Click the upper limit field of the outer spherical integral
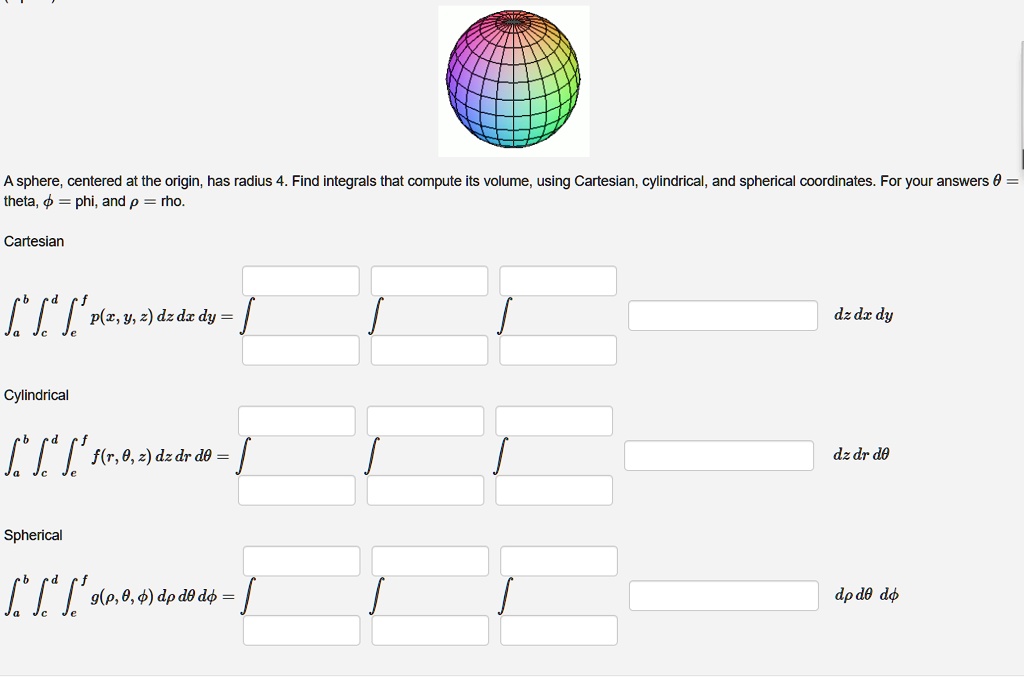This screenshot has width=1024, height=681. [301, 560]
